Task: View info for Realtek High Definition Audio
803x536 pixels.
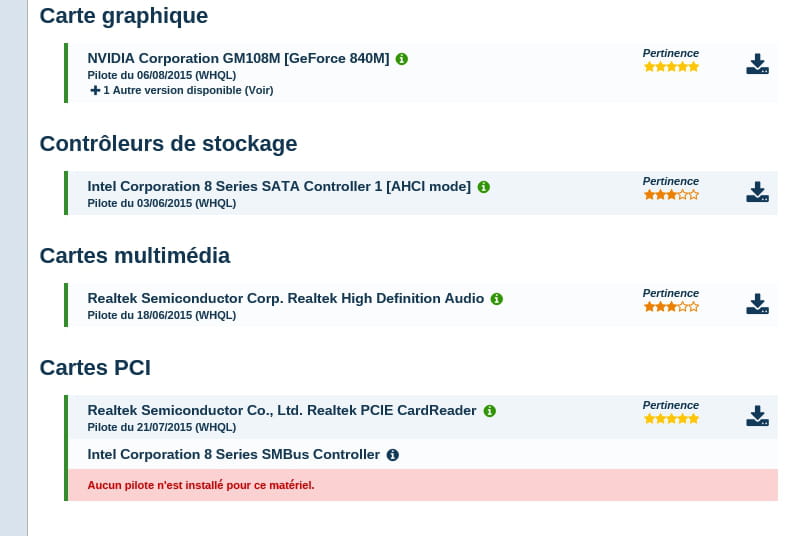Action: point(497,299)
